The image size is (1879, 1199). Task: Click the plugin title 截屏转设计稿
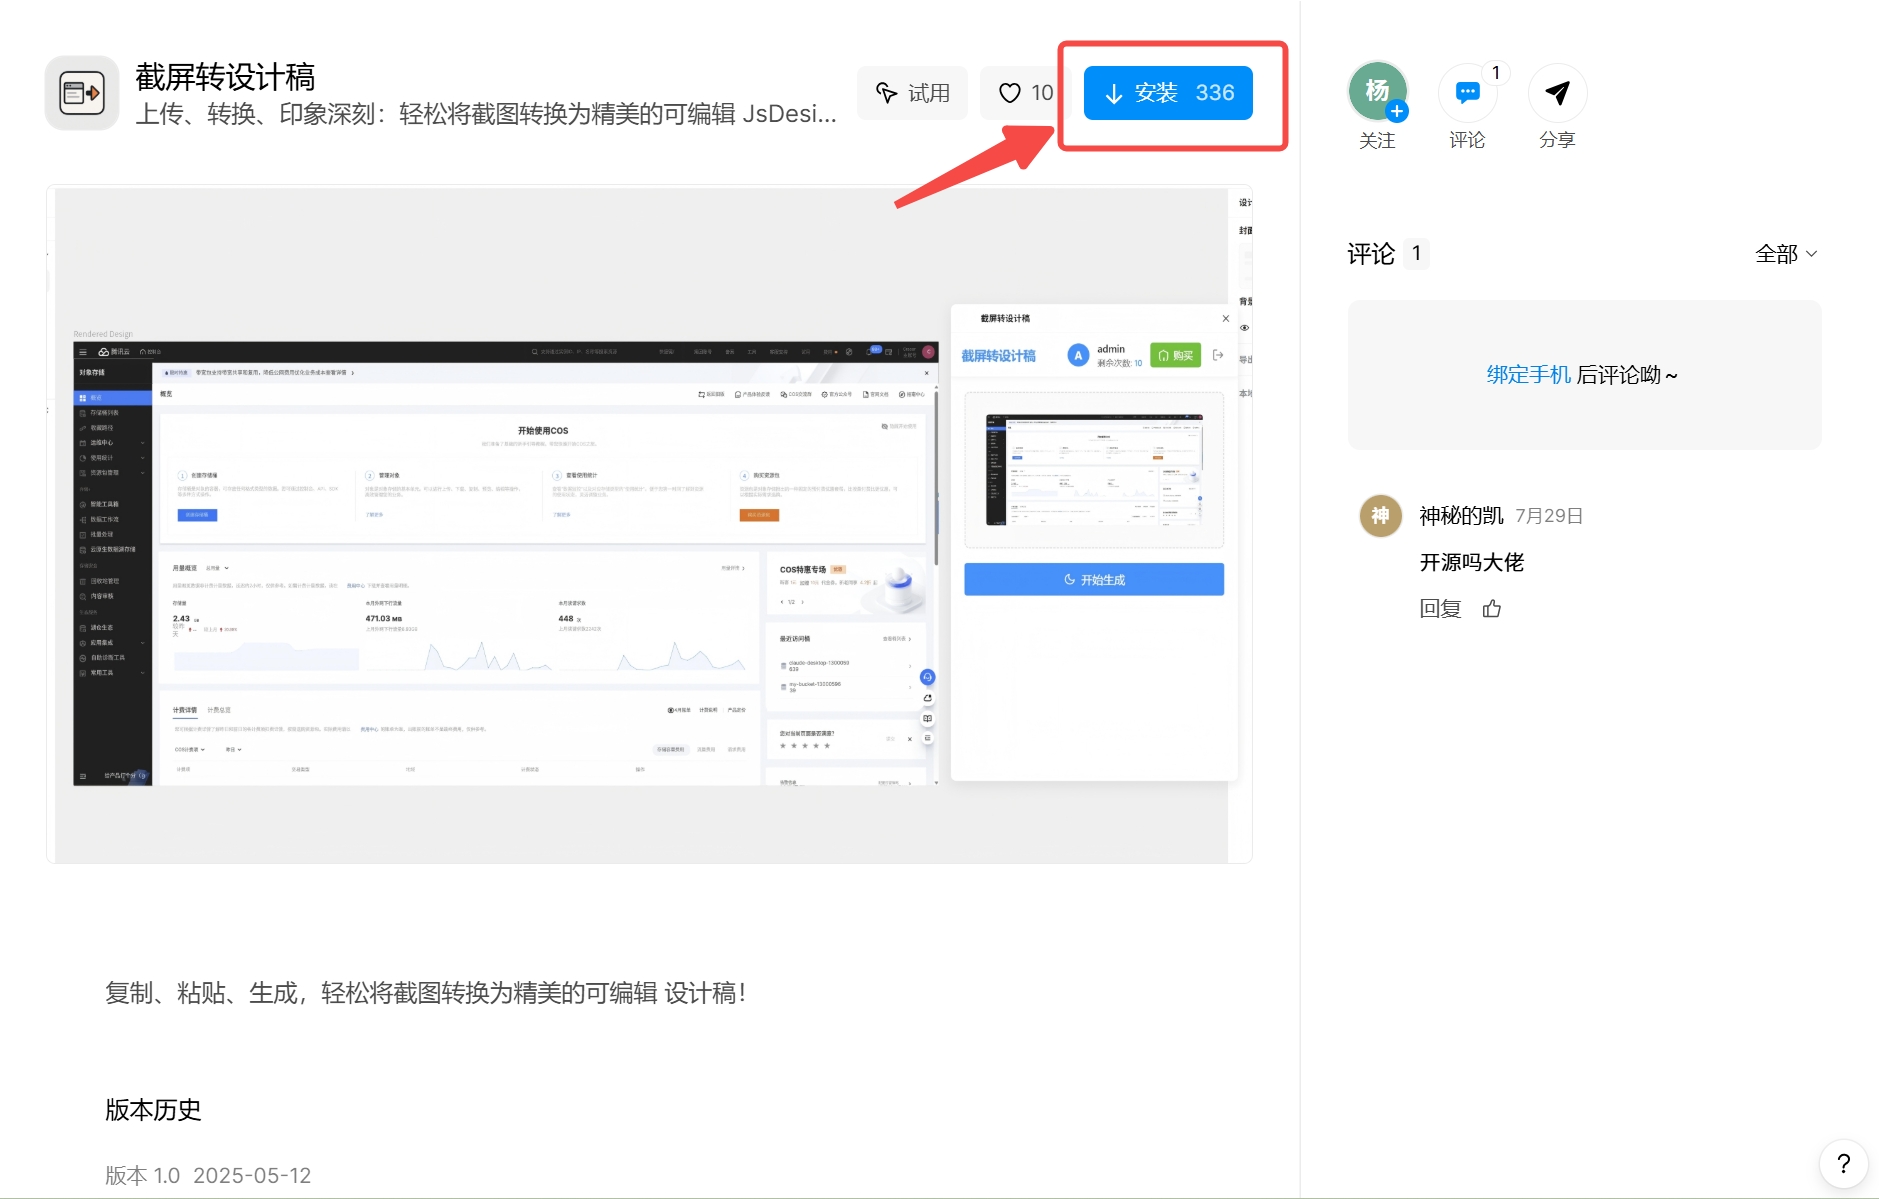pos(225,77)
